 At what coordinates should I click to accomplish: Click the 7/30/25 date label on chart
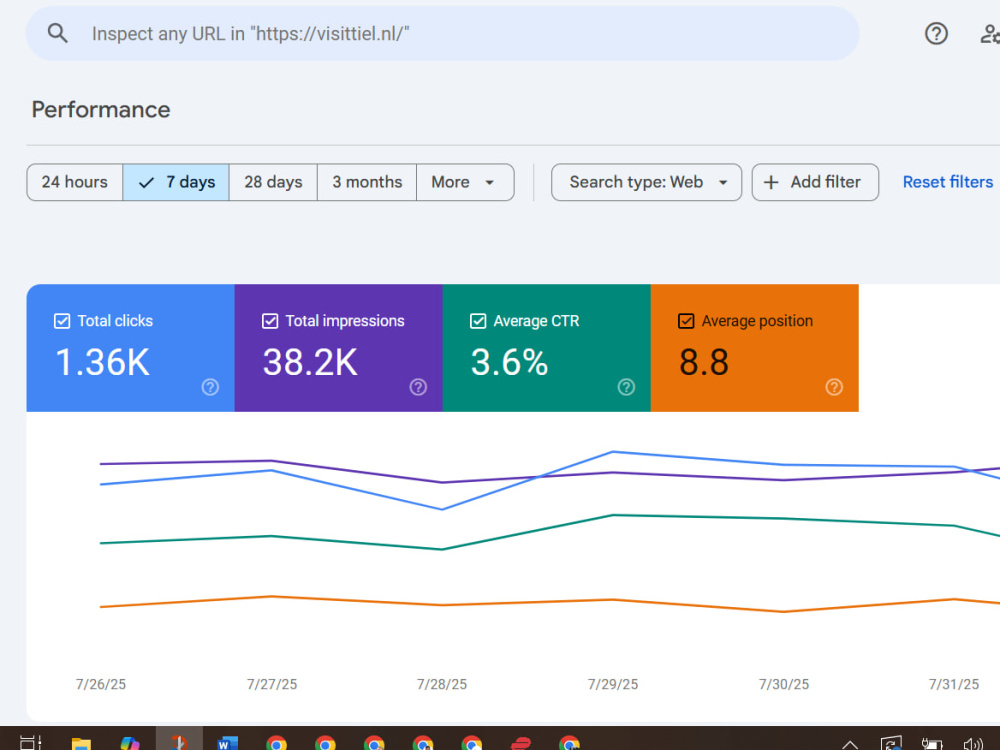[784, 684]
